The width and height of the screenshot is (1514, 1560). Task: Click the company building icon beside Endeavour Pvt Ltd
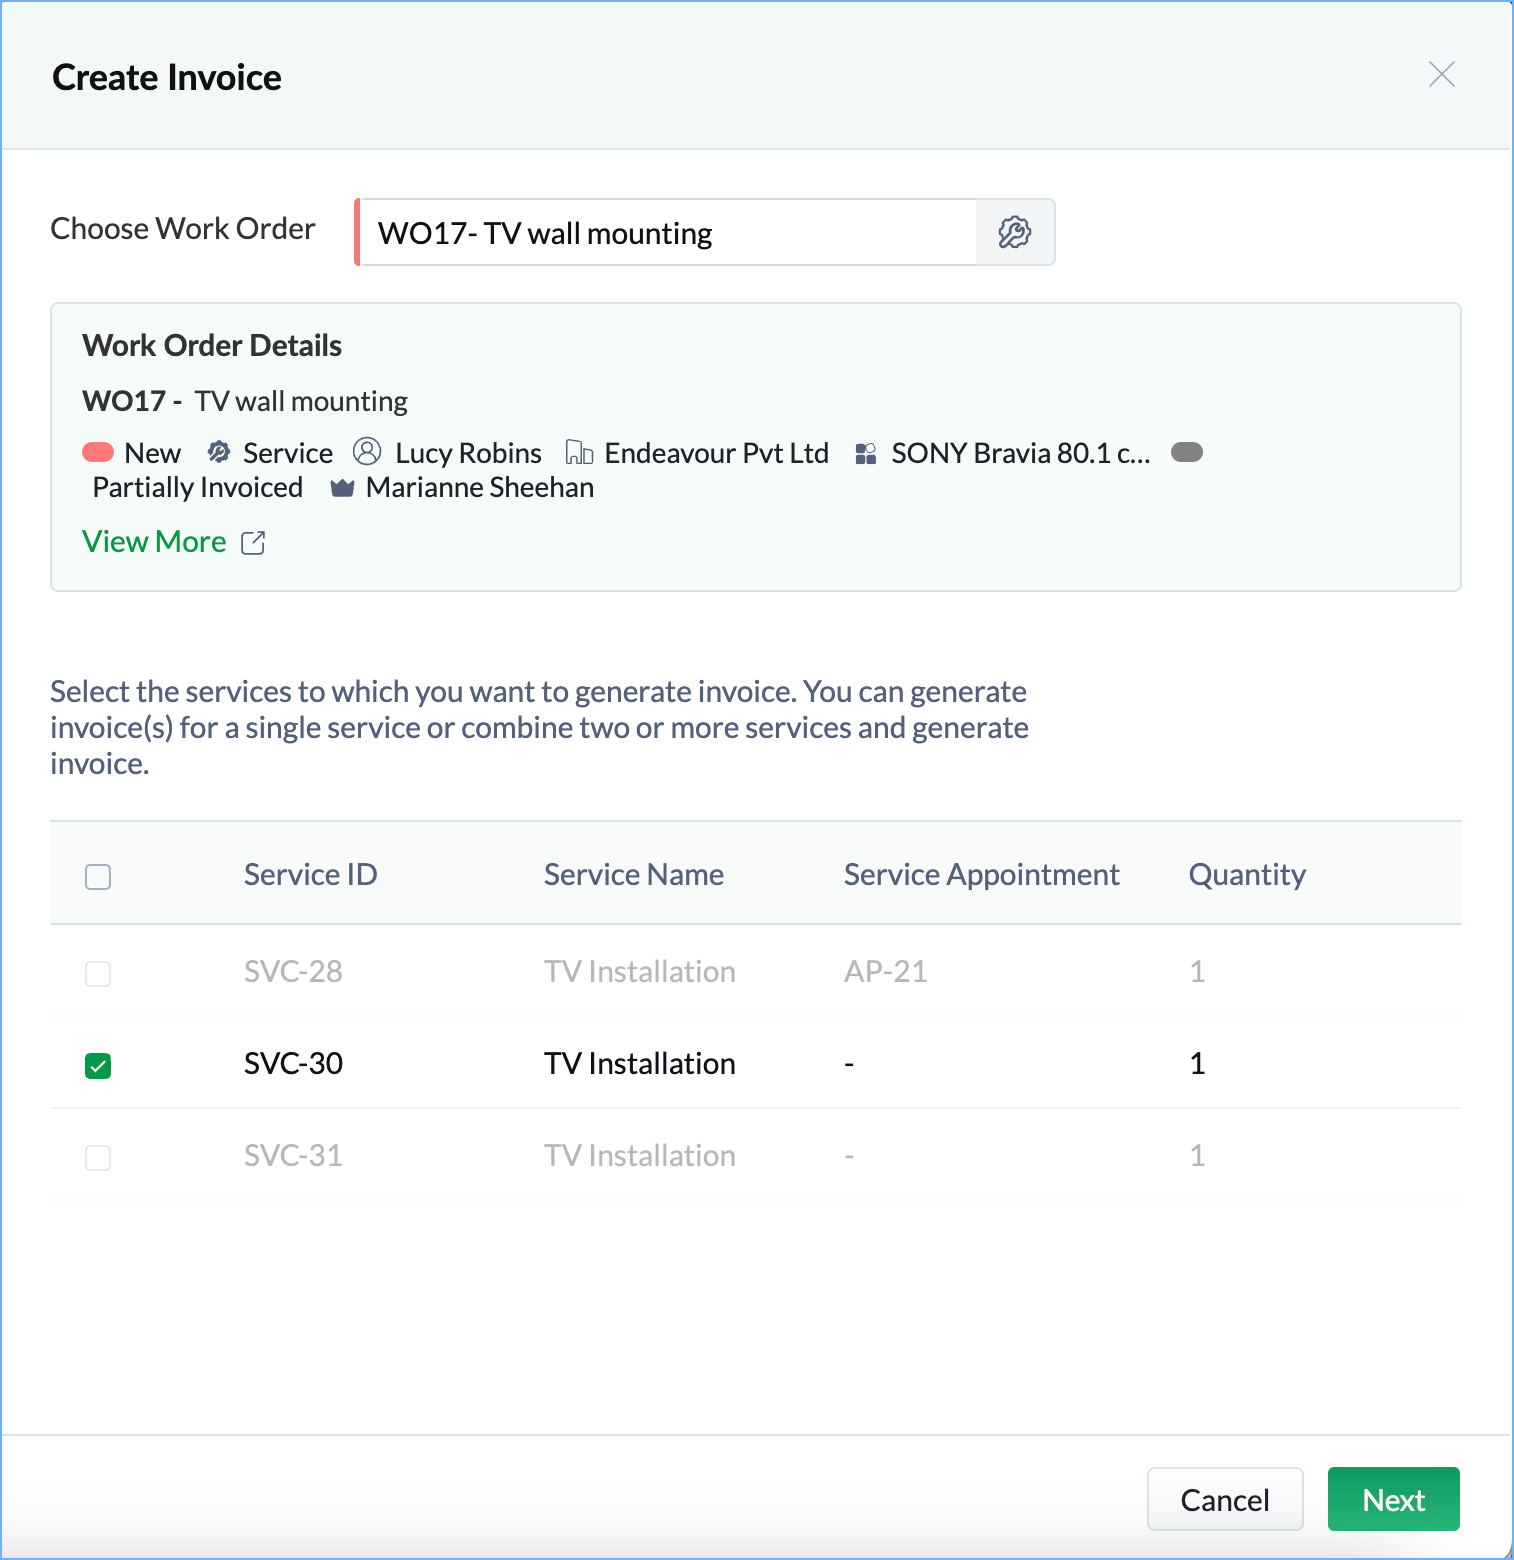(580, 452)
